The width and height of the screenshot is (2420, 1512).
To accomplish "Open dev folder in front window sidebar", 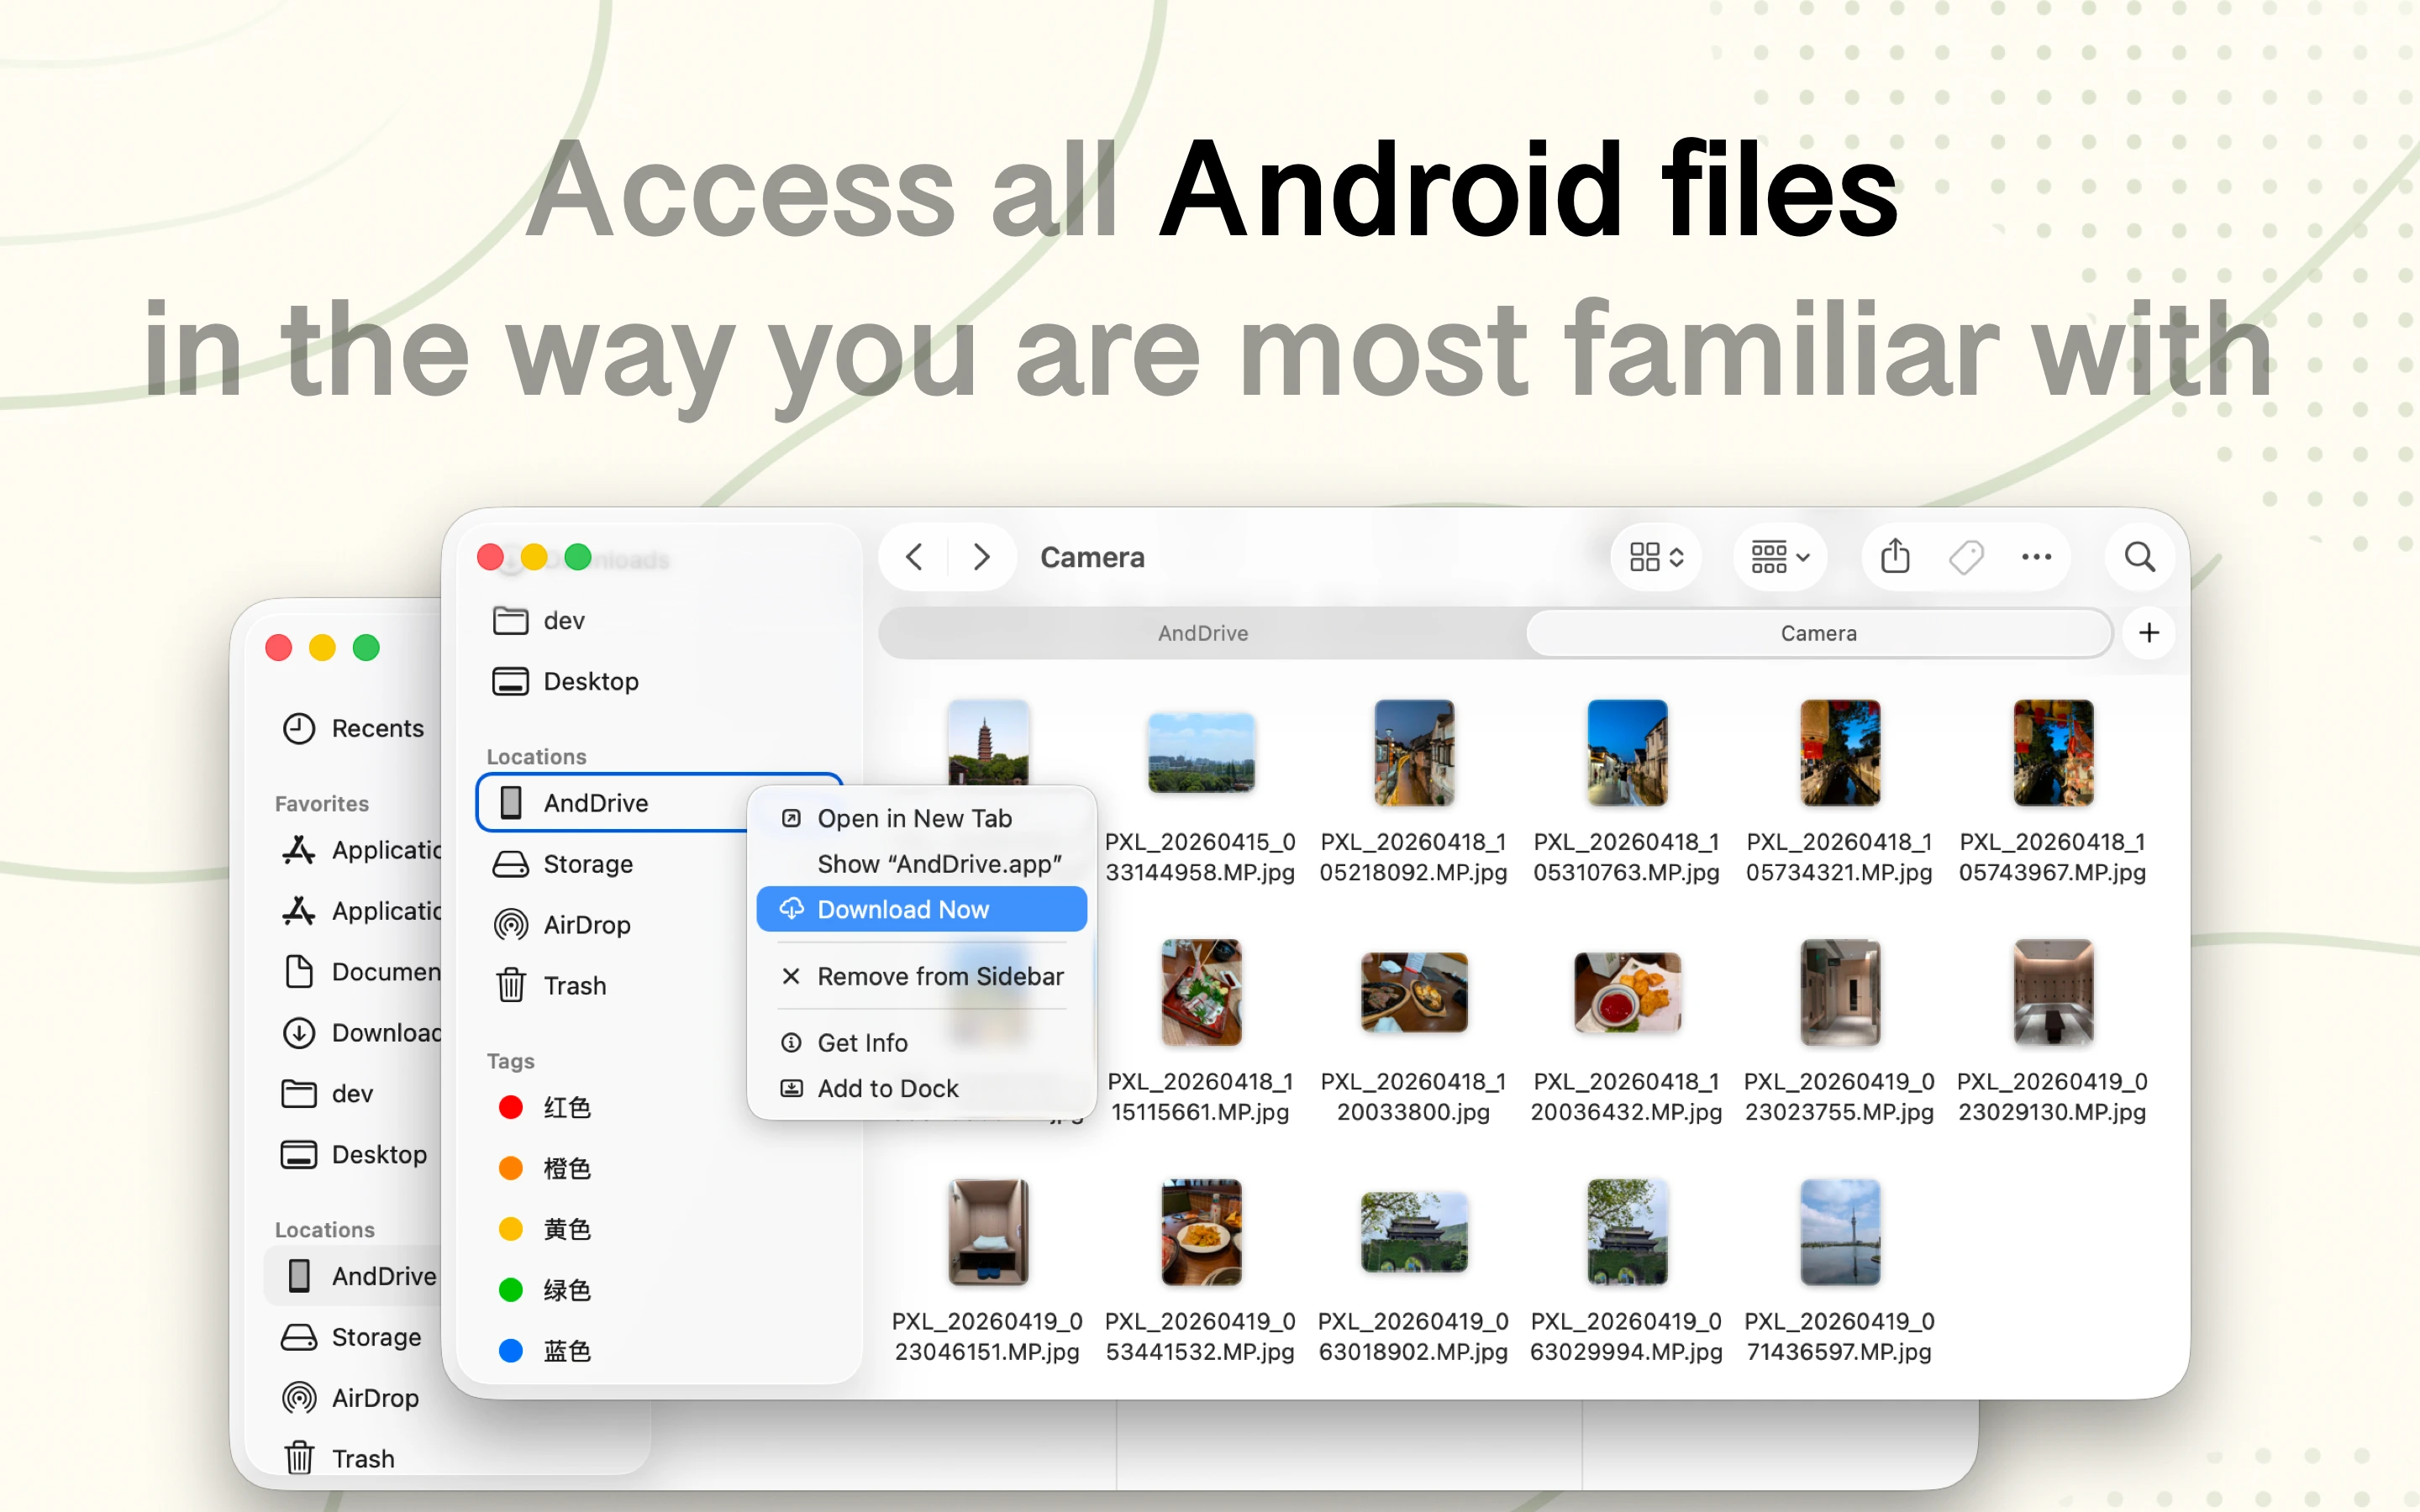I will [x=660, y=621].
